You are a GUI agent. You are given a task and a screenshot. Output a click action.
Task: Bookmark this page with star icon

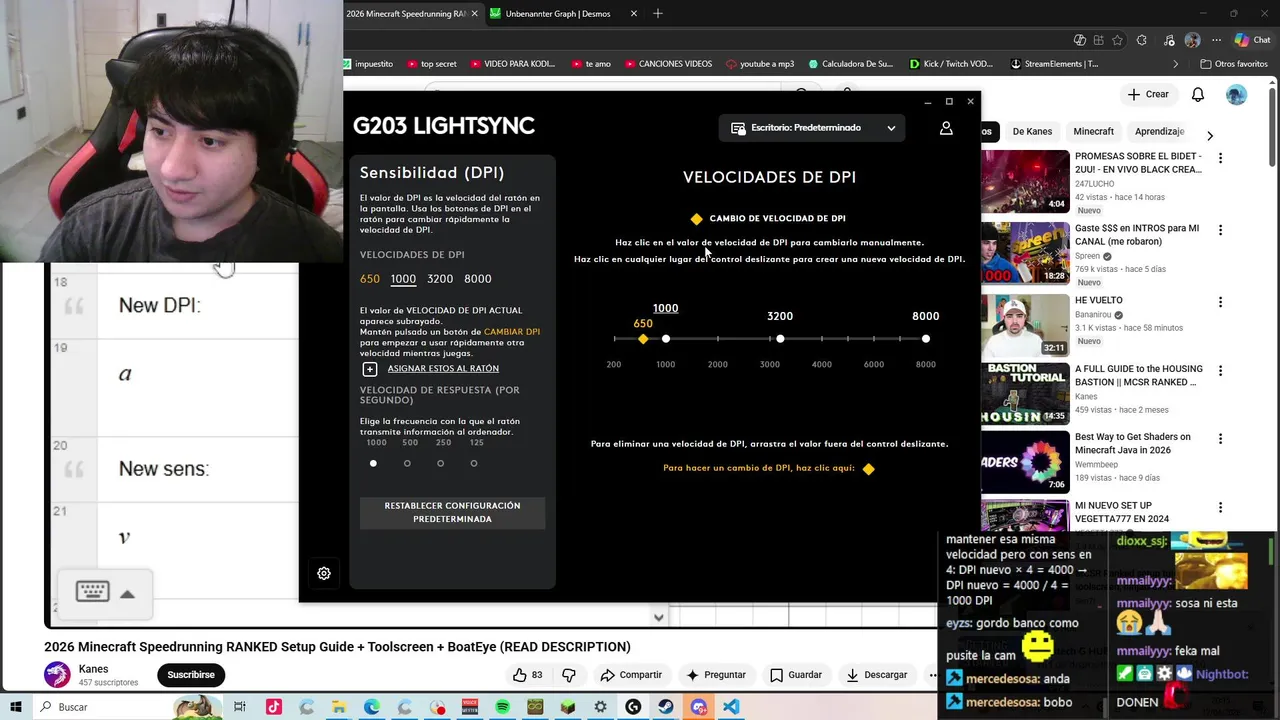[1117, 40]
